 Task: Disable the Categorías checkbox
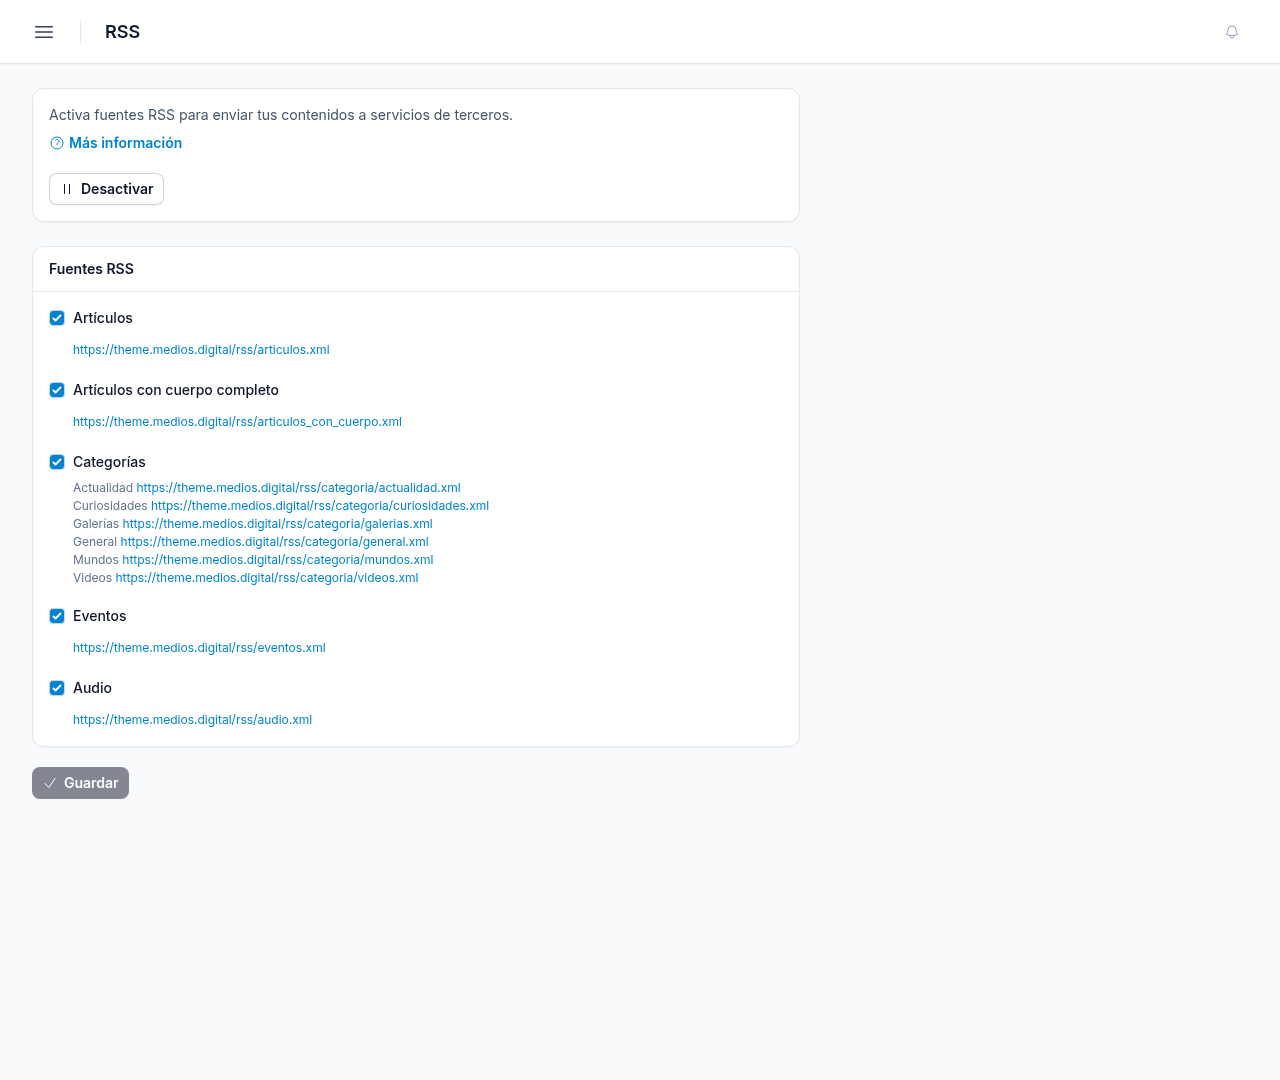(57, 462)
